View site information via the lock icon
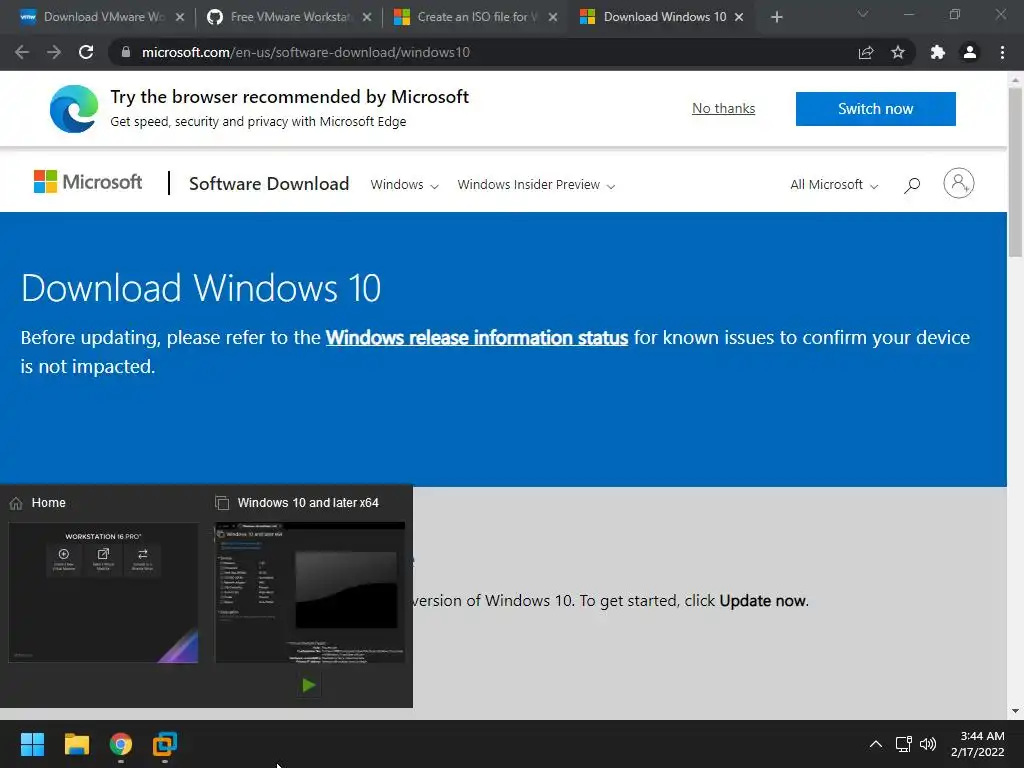1024x768 pixels. pyautogui.click(x=126, y=52)
